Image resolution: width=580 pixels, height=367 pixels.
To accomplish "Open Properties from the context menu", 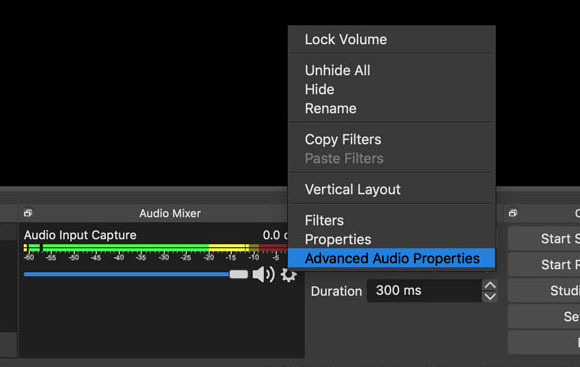I will [x=392, y=239].
